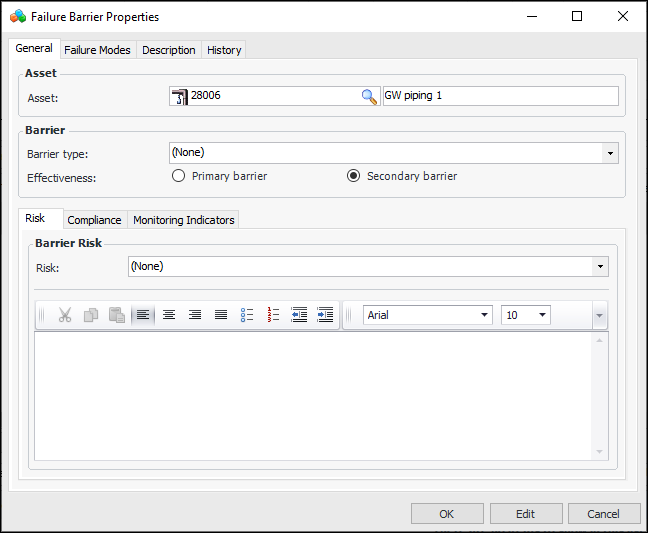Open the Barrier type dropdown
648x533 pixels.
click(609, 153)
